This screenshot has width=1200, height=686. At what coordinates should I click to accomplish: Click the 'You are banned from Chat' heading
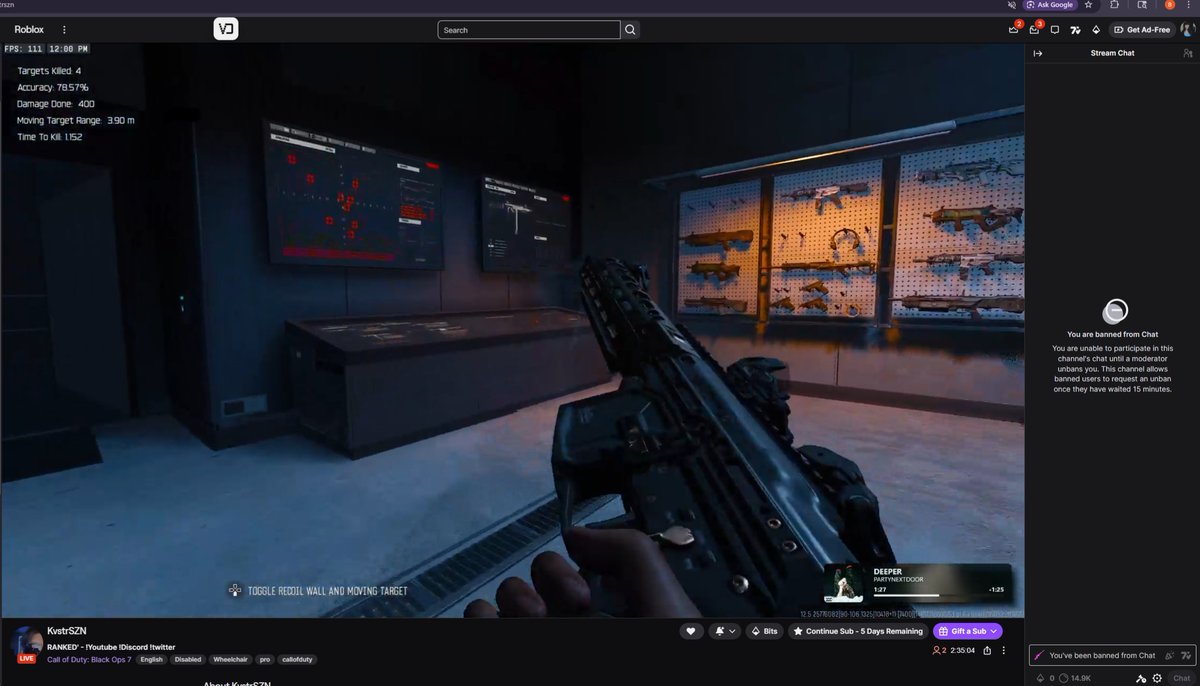pyautogui.click(x=1112, y=335)
